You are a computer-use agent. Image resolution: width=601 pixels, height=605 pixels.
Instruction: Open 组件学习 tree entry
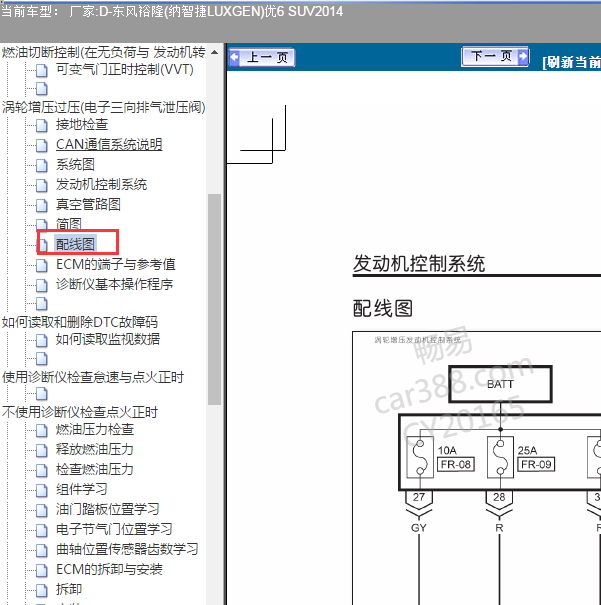pyautogui.click(x=82, y=490)
